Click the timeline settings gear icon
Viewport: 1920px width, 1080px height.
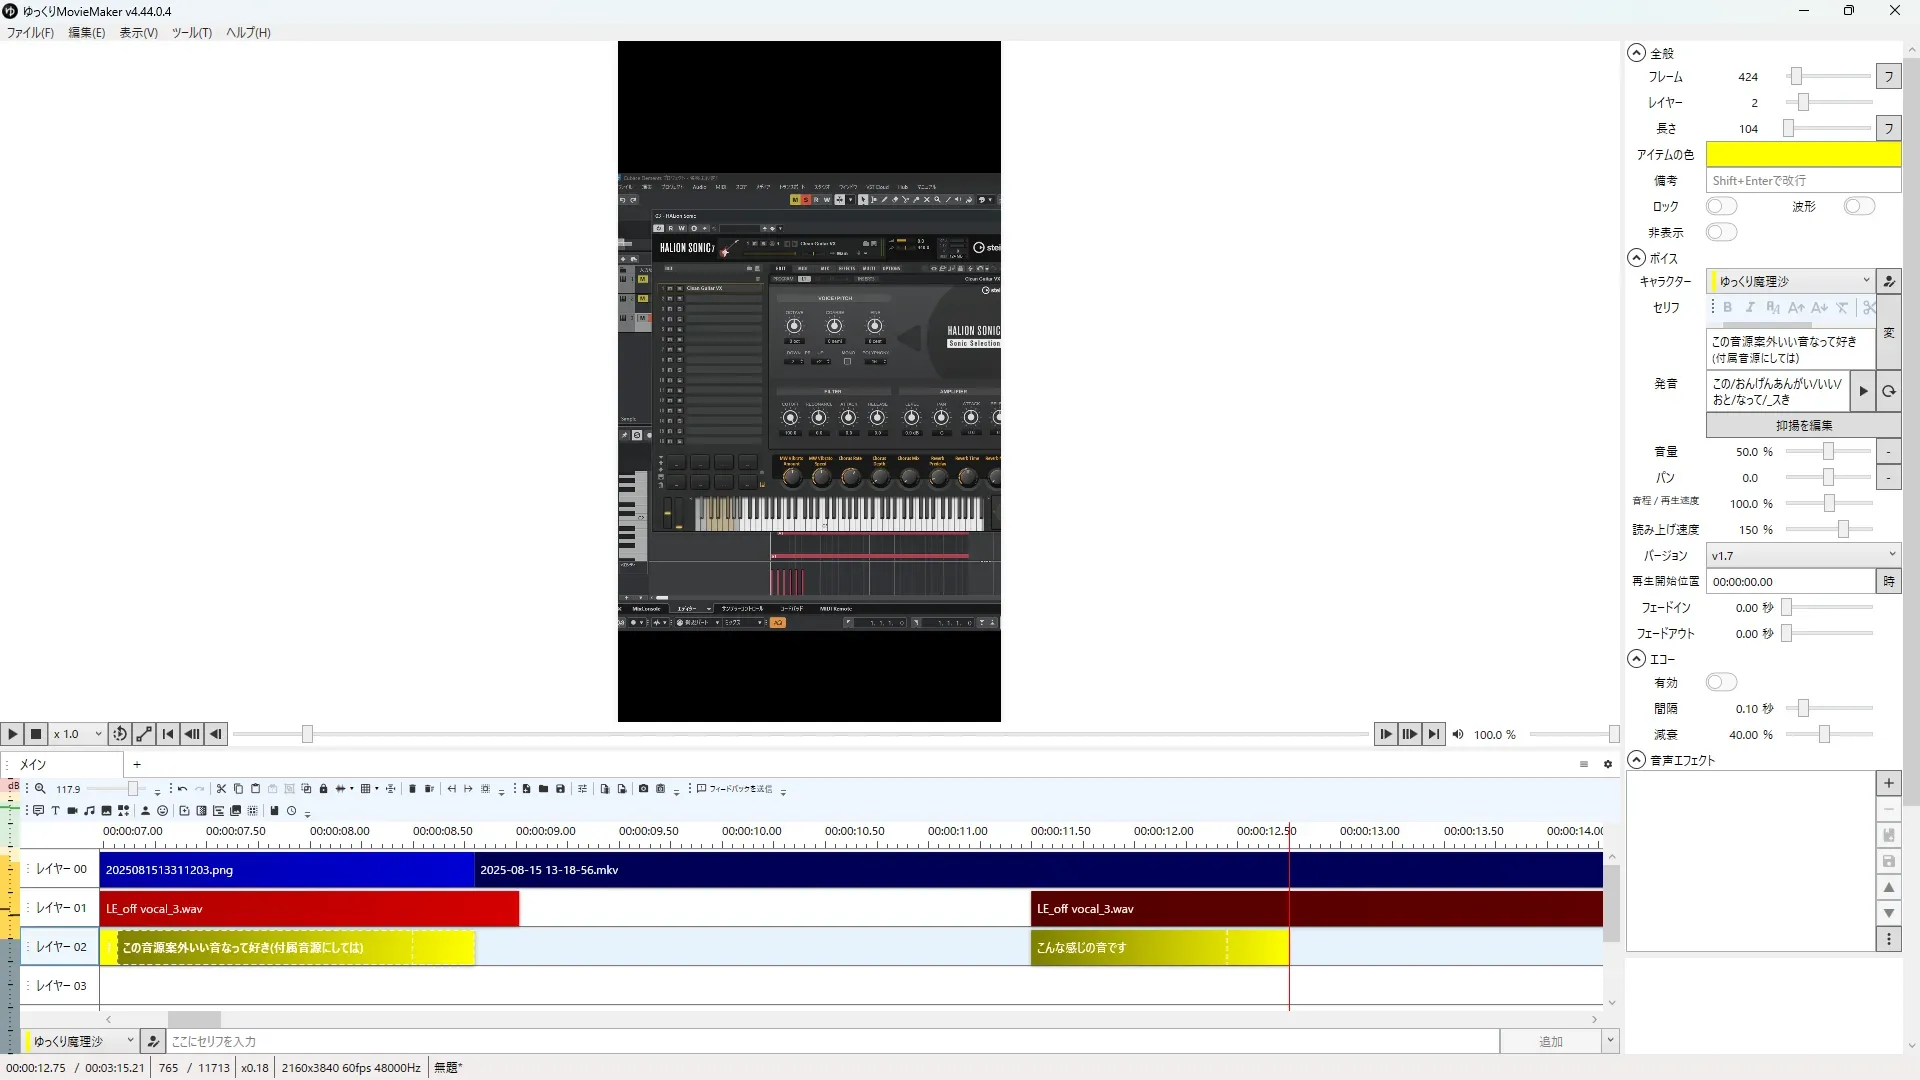coord(1608,765)
